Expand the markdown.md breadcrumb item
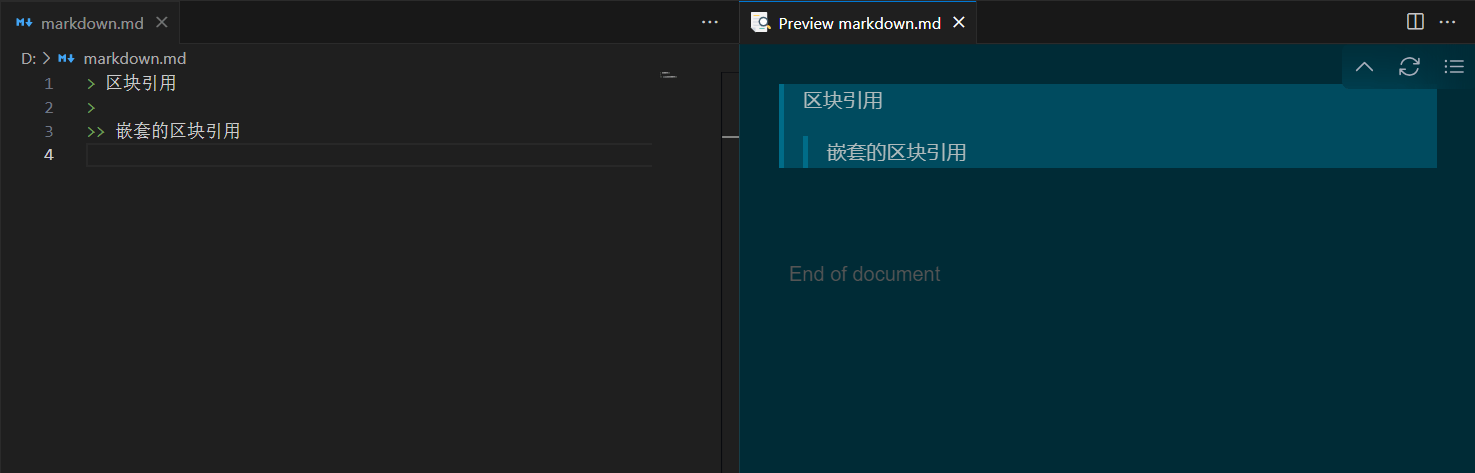Image resolution: width=1475 pixels, height=473 pixels. click(134, 59)
